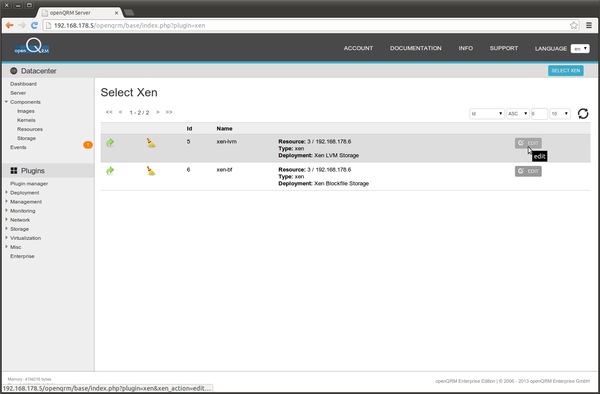
Task: Click the Plugins grid icon
Action: [14, 171]
